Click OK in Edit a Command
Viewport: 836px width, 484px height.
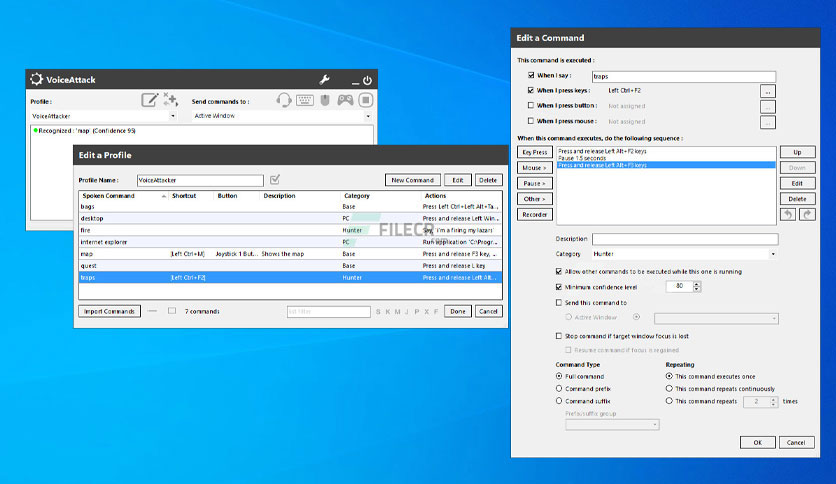coord(757,442)
